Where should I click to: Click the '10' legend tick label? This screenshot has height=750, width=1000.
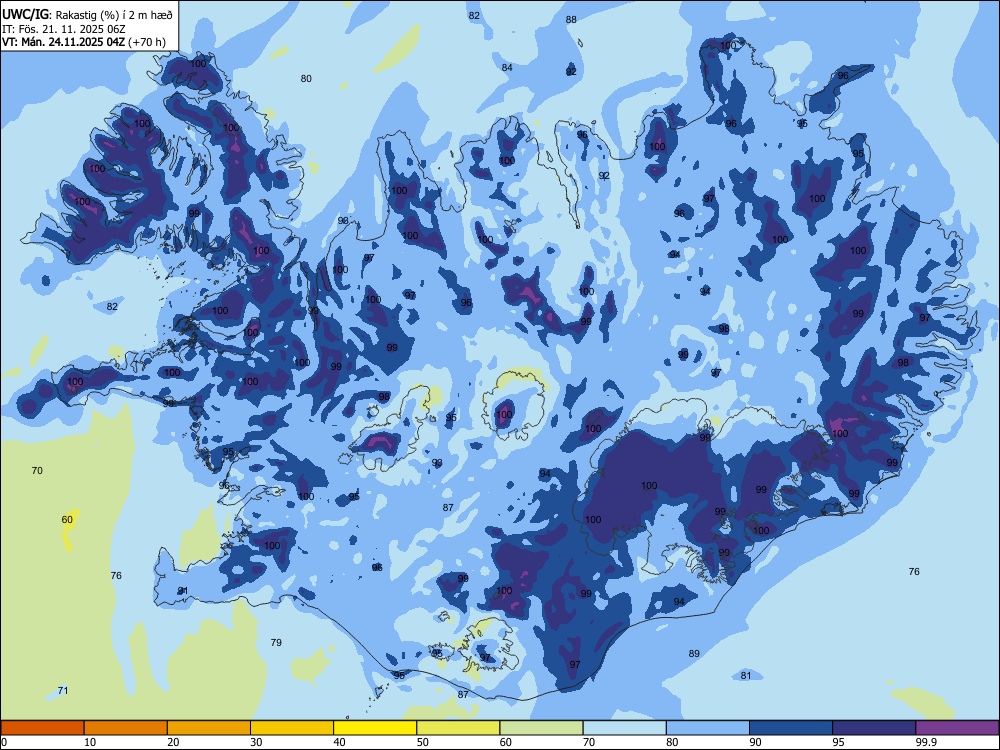coord(90,742)
